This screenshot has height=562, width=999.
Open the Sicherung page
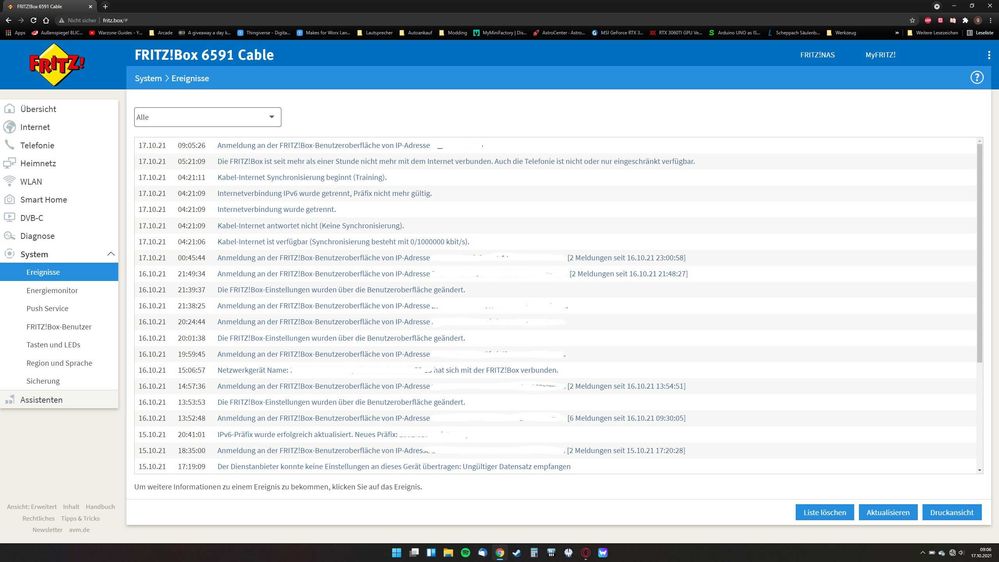pyautogui.click(x=43, y=381)
